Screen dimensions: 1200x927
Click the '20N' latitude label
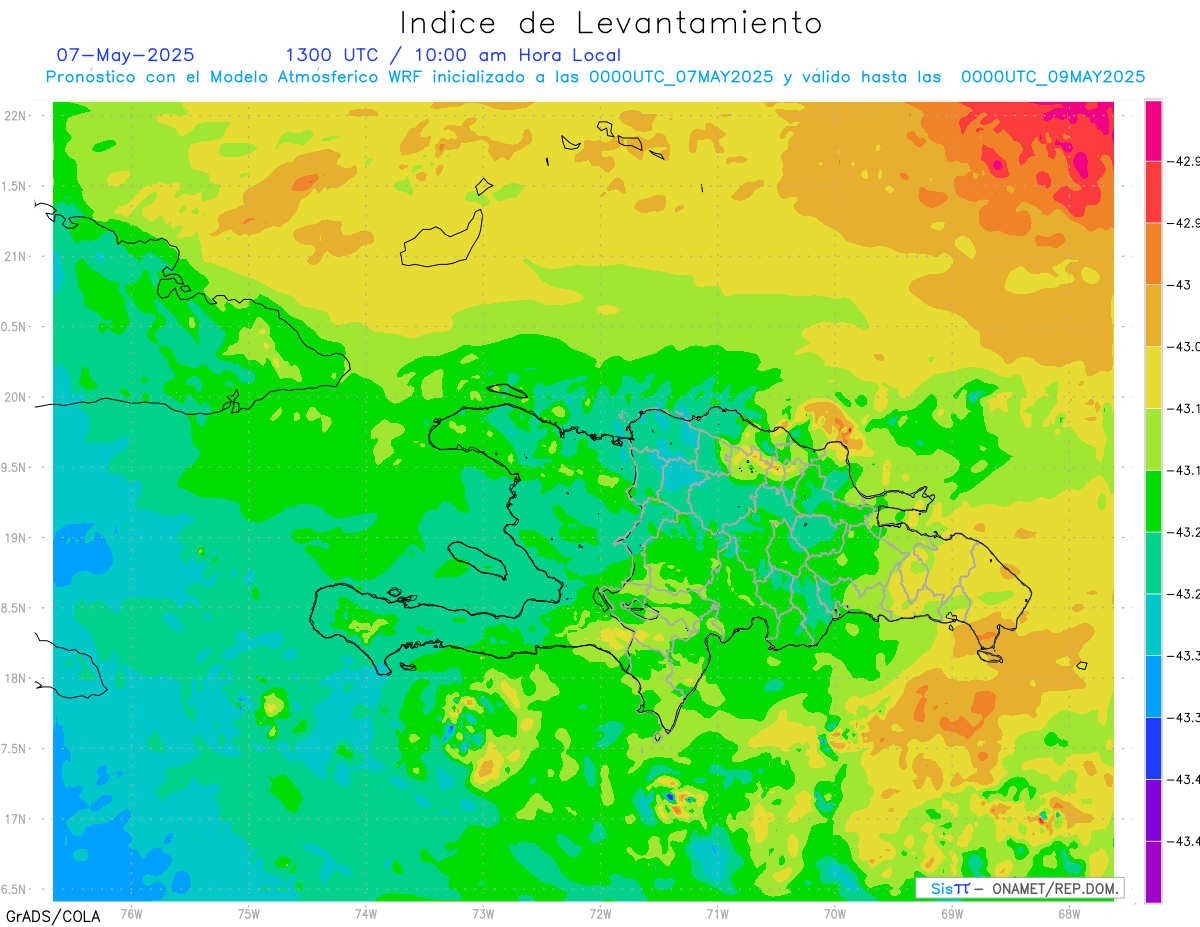pos(16,397)
